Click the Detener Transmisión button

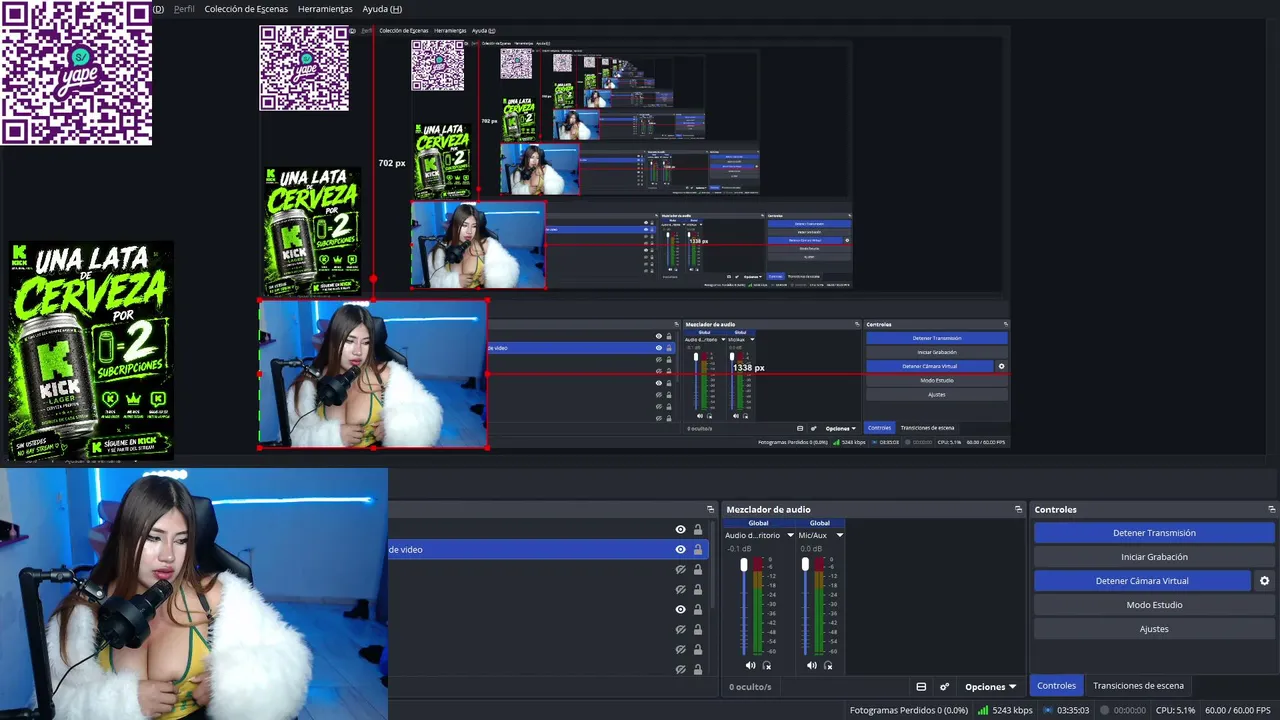point(1154,533)
